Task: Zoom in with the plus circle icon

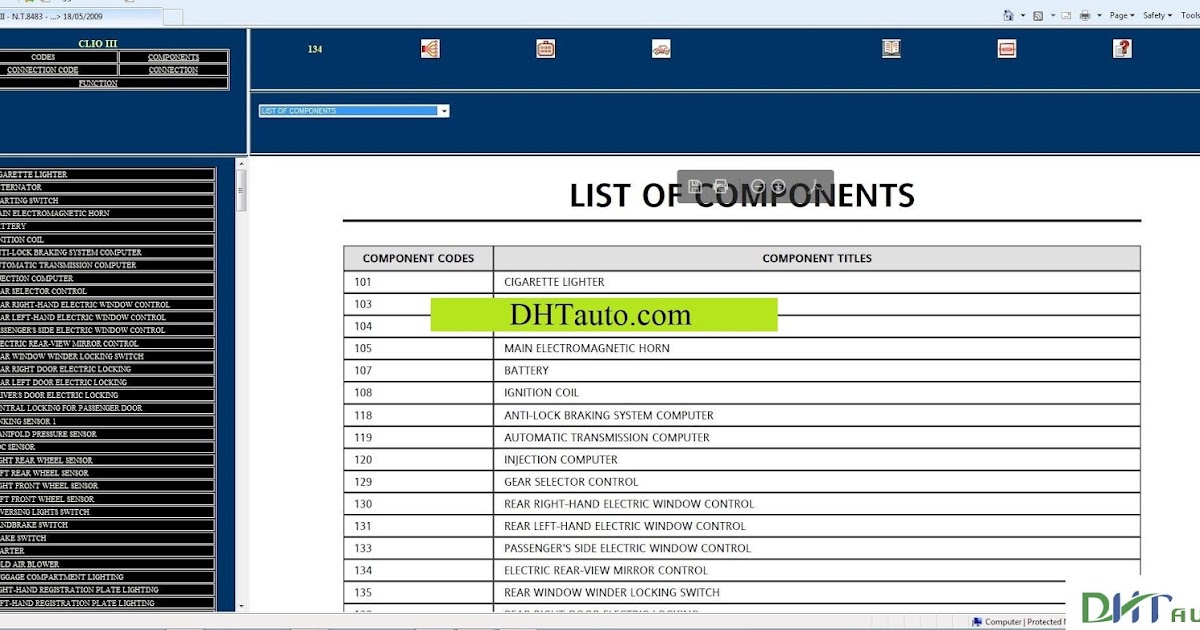Action: pyautogui.click(x=778, y=186)
